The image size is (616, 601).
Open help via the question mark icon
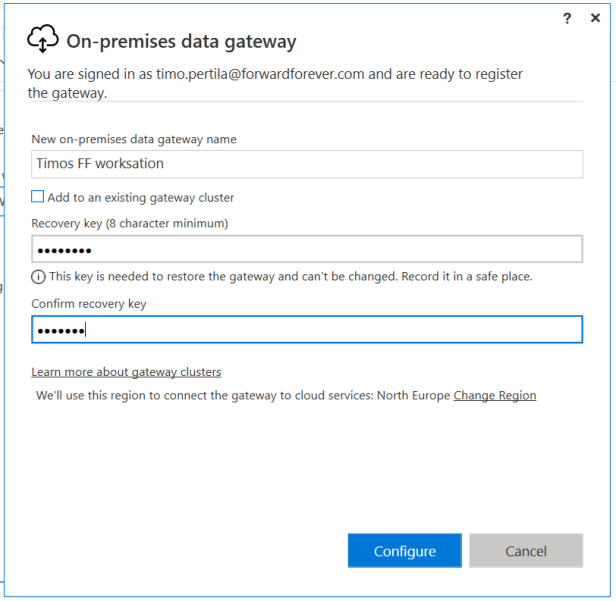[x=567, y=18]
